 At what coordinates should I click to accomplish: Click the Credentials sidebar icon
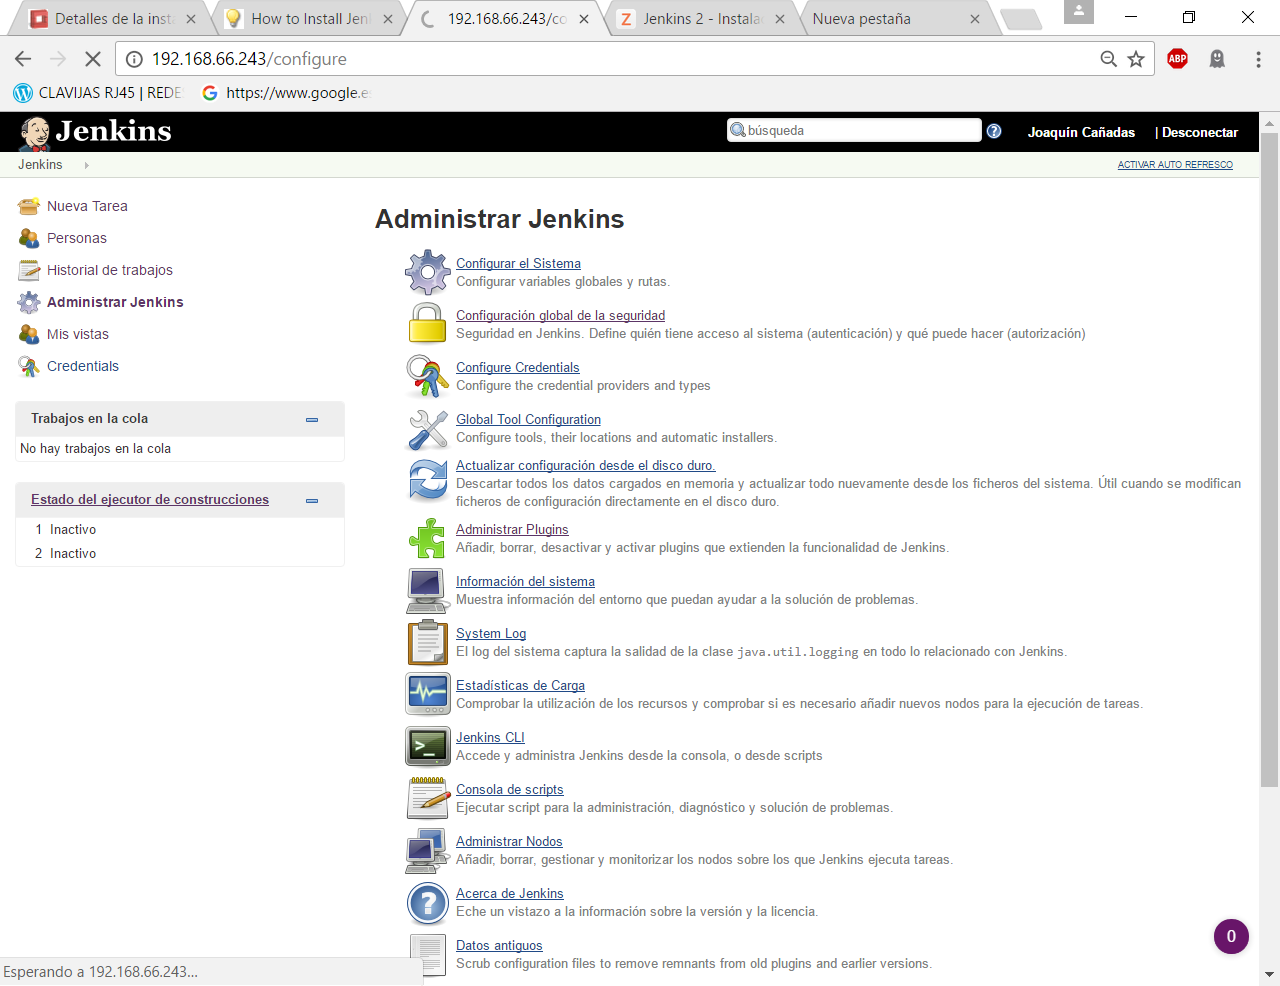pyautogui.click(x=29, y=366)
